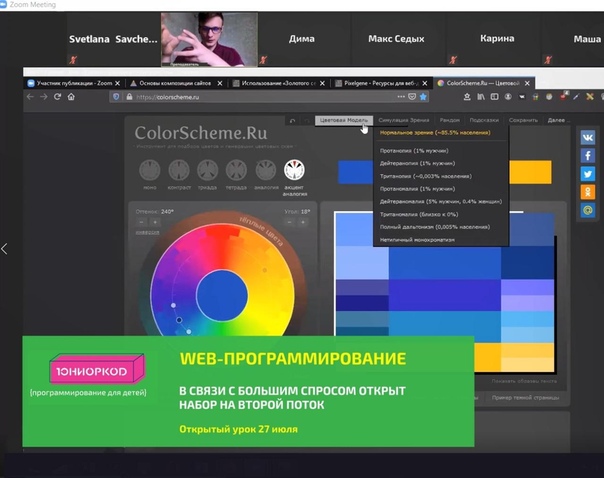This screenshot has width=604, height=478.
Task: Open the browser library icon
Action: tap(481, 97)
